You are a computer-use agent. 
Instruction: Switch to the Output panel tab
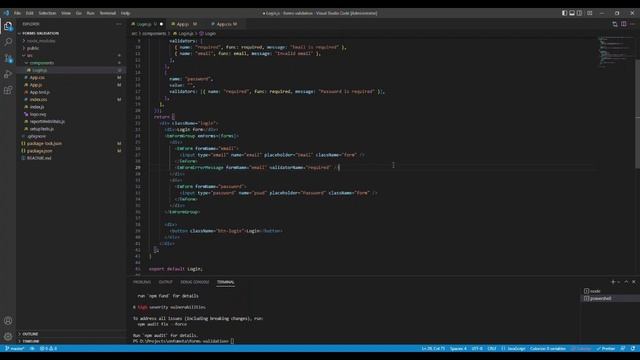165,282
